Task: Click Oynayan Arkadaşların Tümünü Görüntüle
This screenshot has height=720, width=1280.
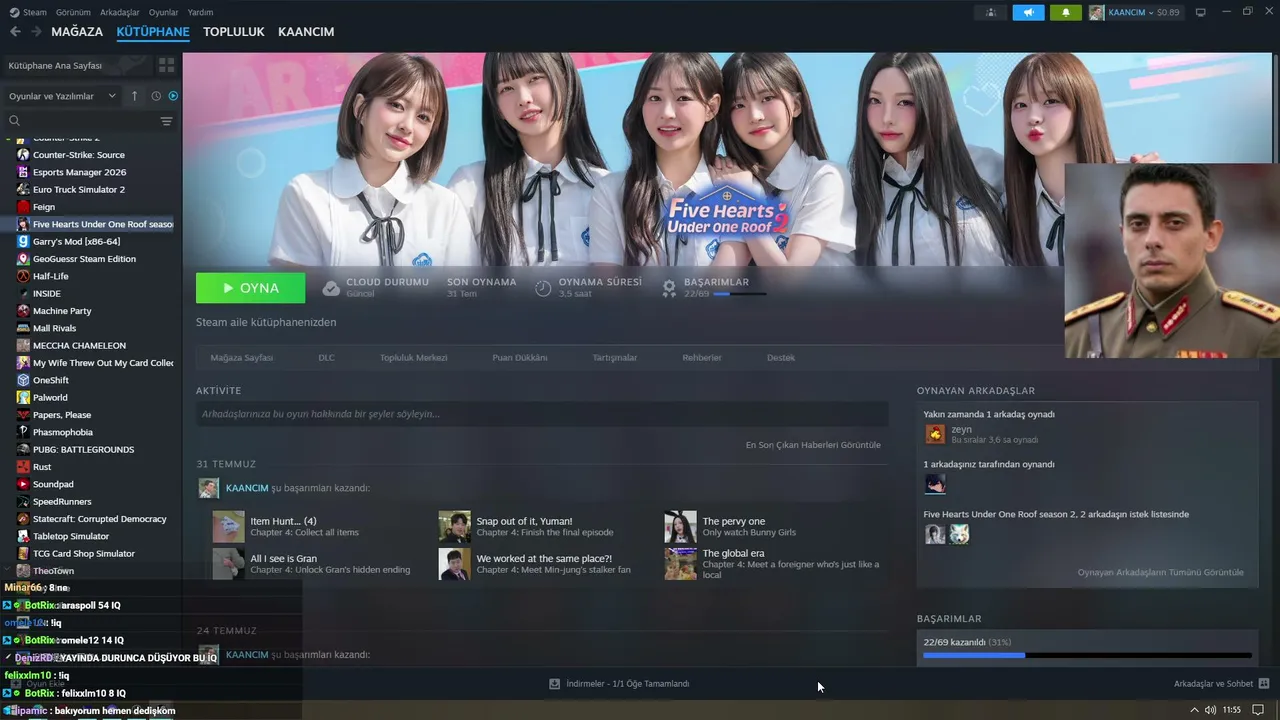Action: [1161, 572]
